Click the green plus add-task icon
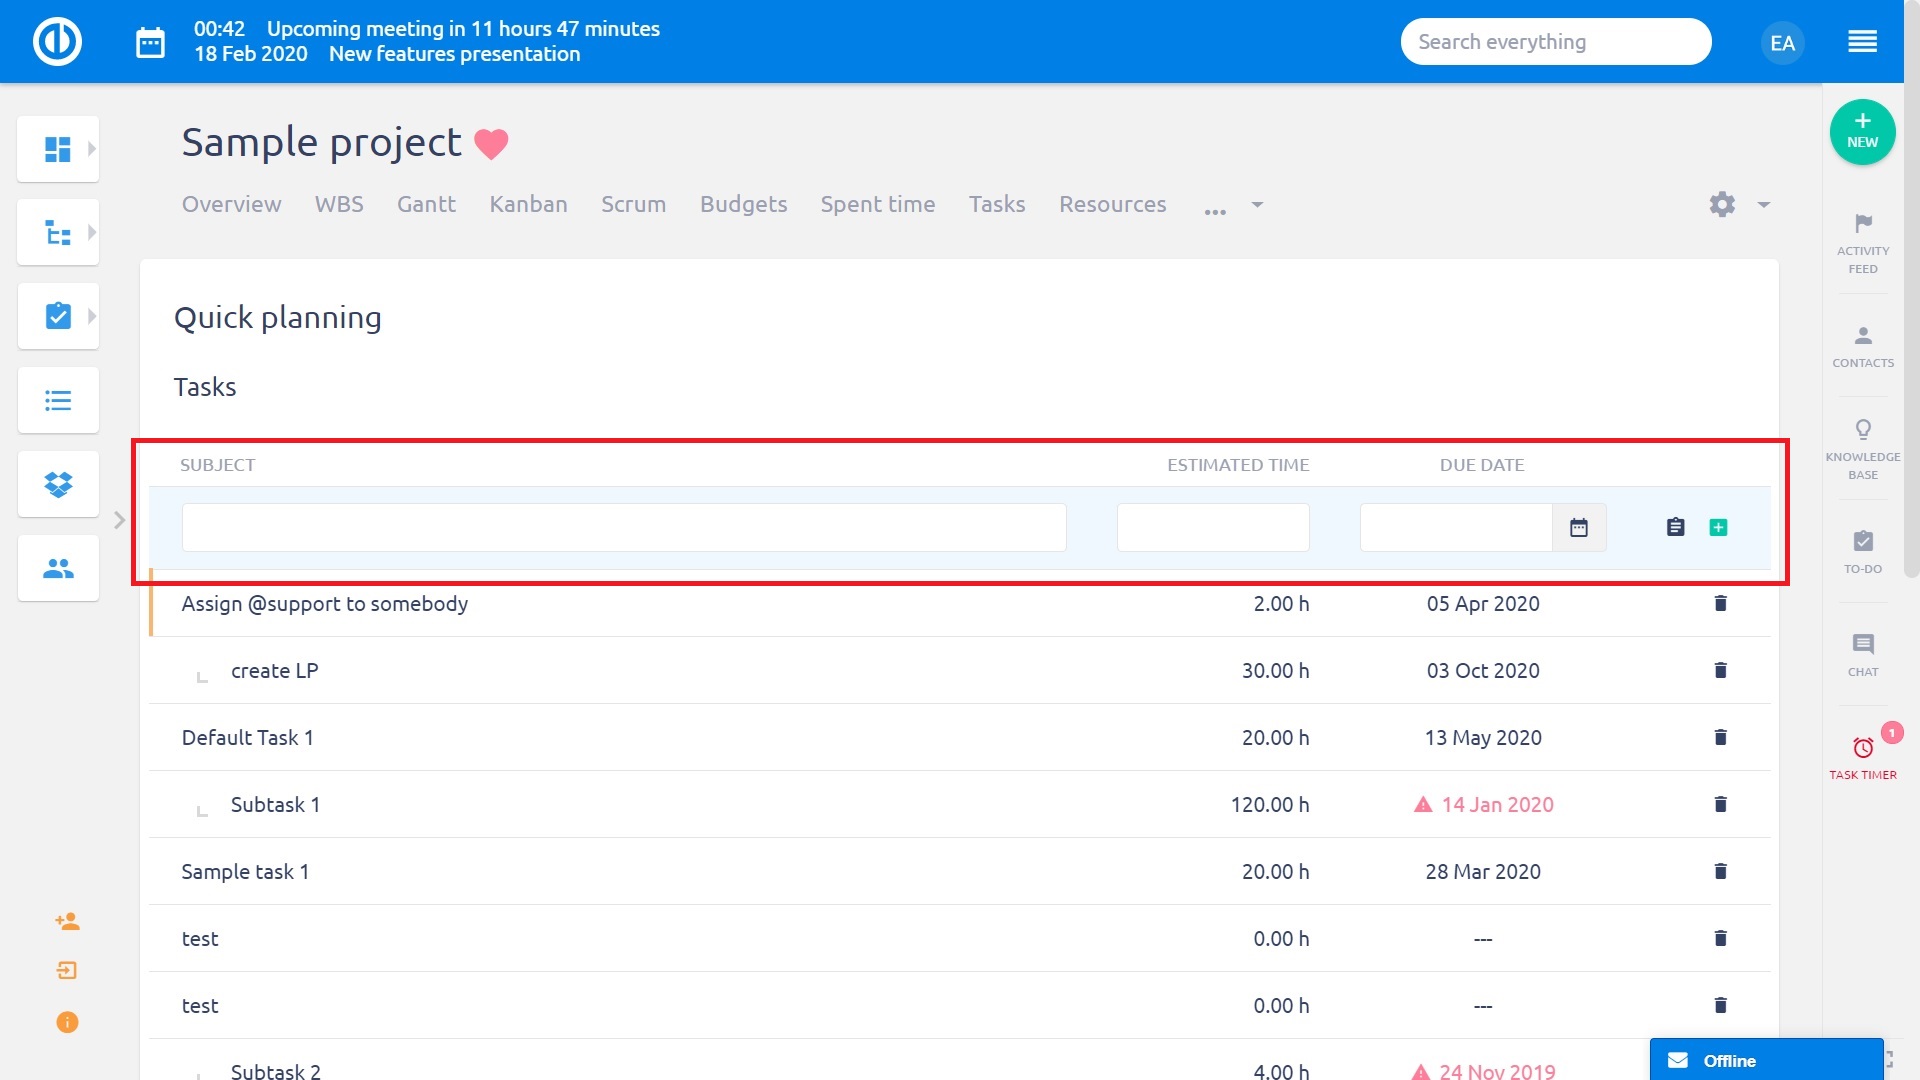 coord(1718,527)
